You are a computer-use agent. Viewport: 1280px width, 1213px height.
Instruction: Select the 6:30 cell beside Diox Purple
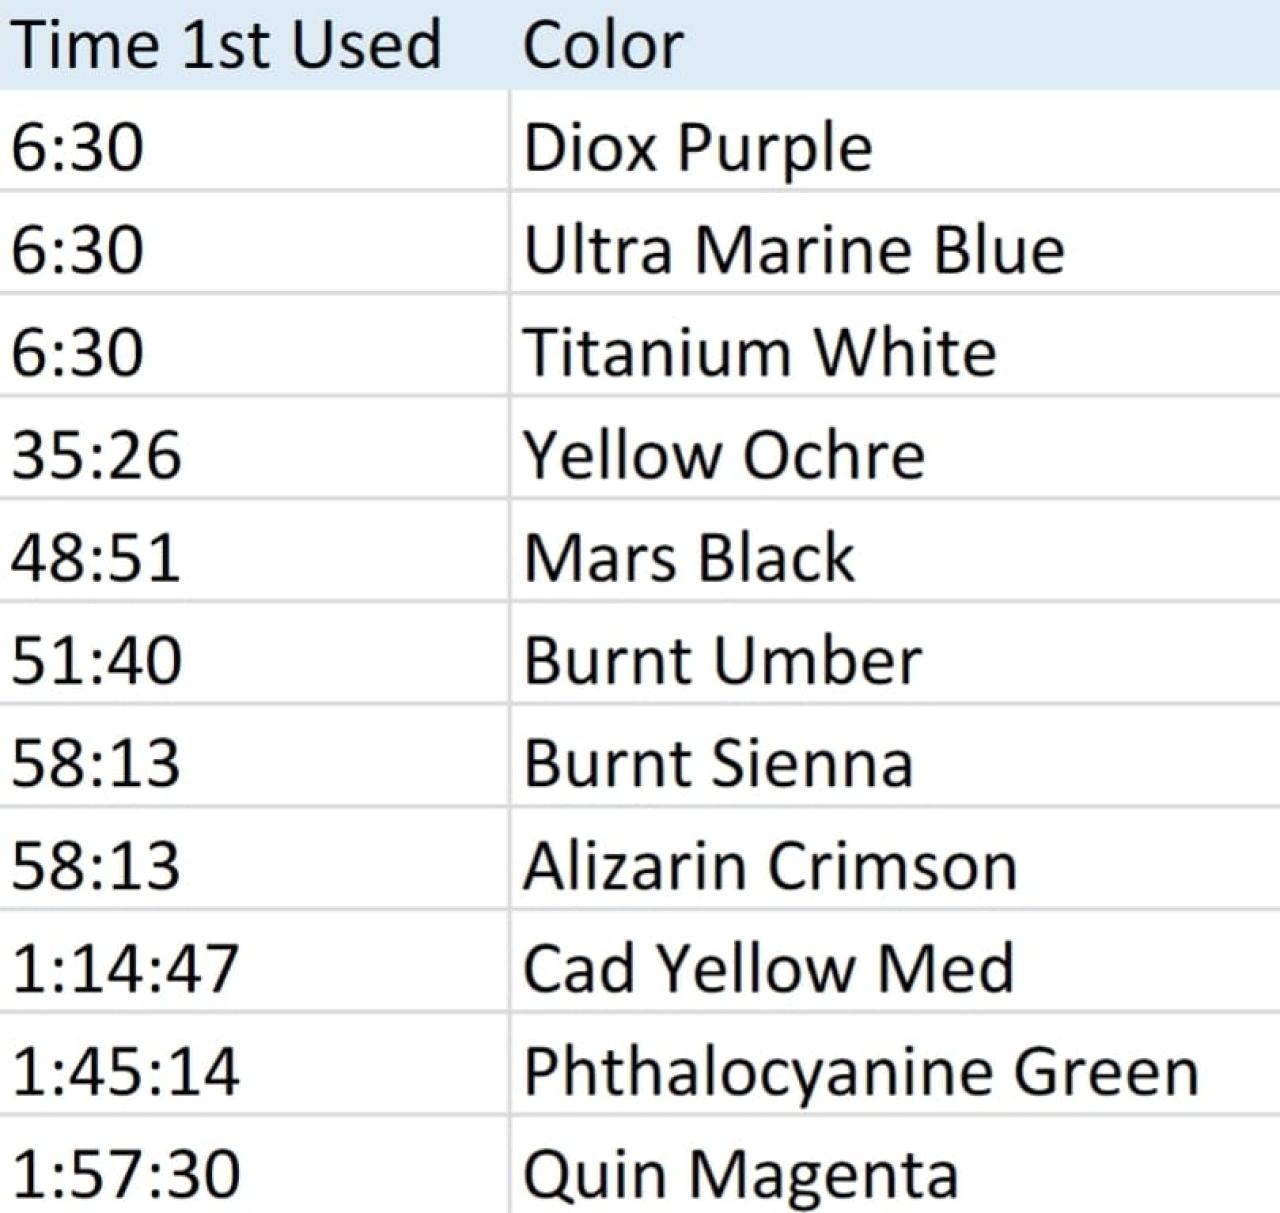pos(78,148)
